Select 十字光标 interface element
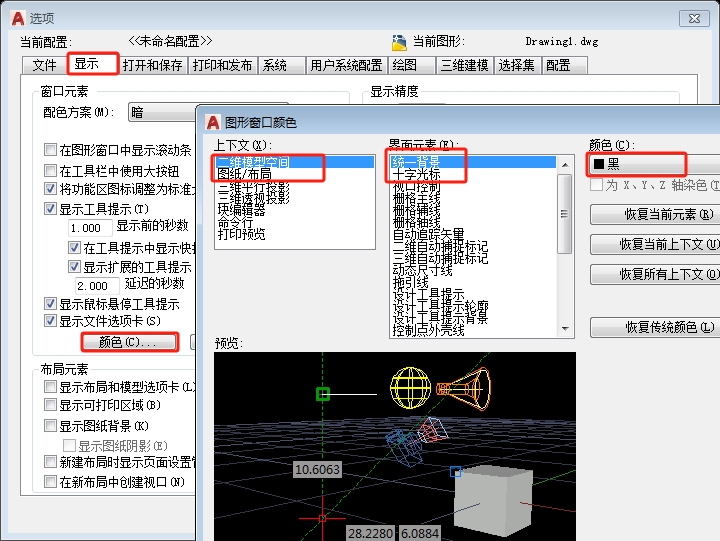 473,174
